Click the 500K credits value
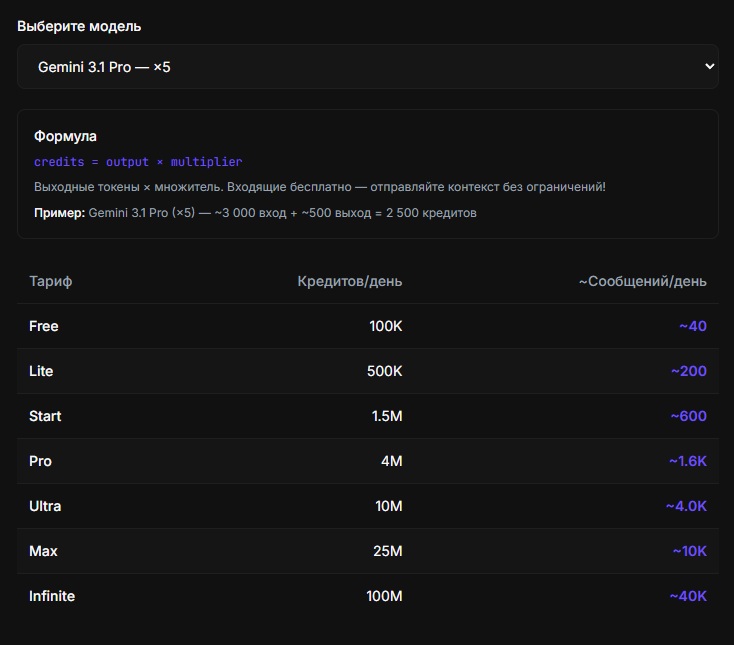734x645 pixels. [x=385, y=371]
